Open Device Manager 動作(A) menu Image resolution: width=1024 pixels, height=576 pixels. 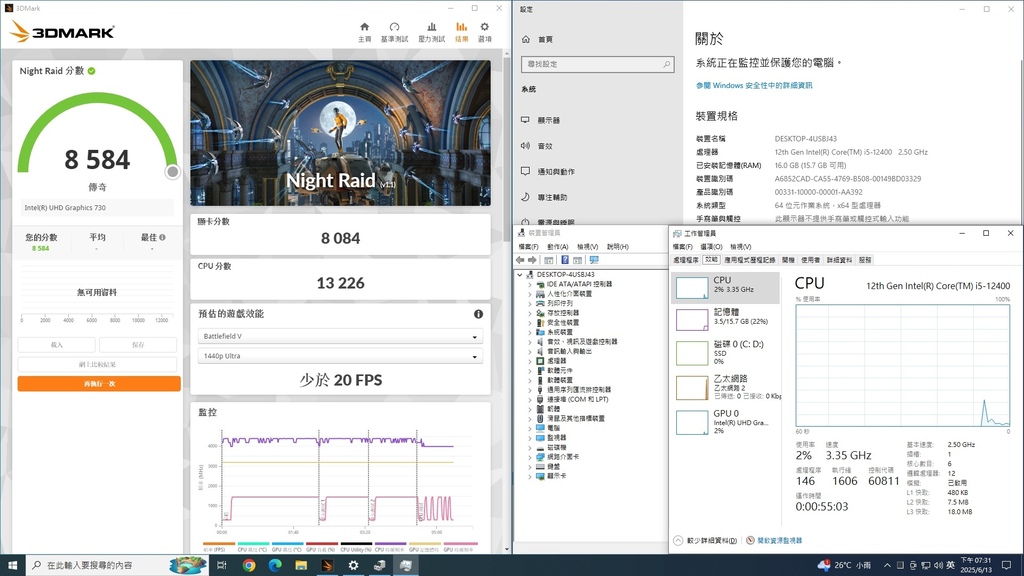tap(558, 247)
